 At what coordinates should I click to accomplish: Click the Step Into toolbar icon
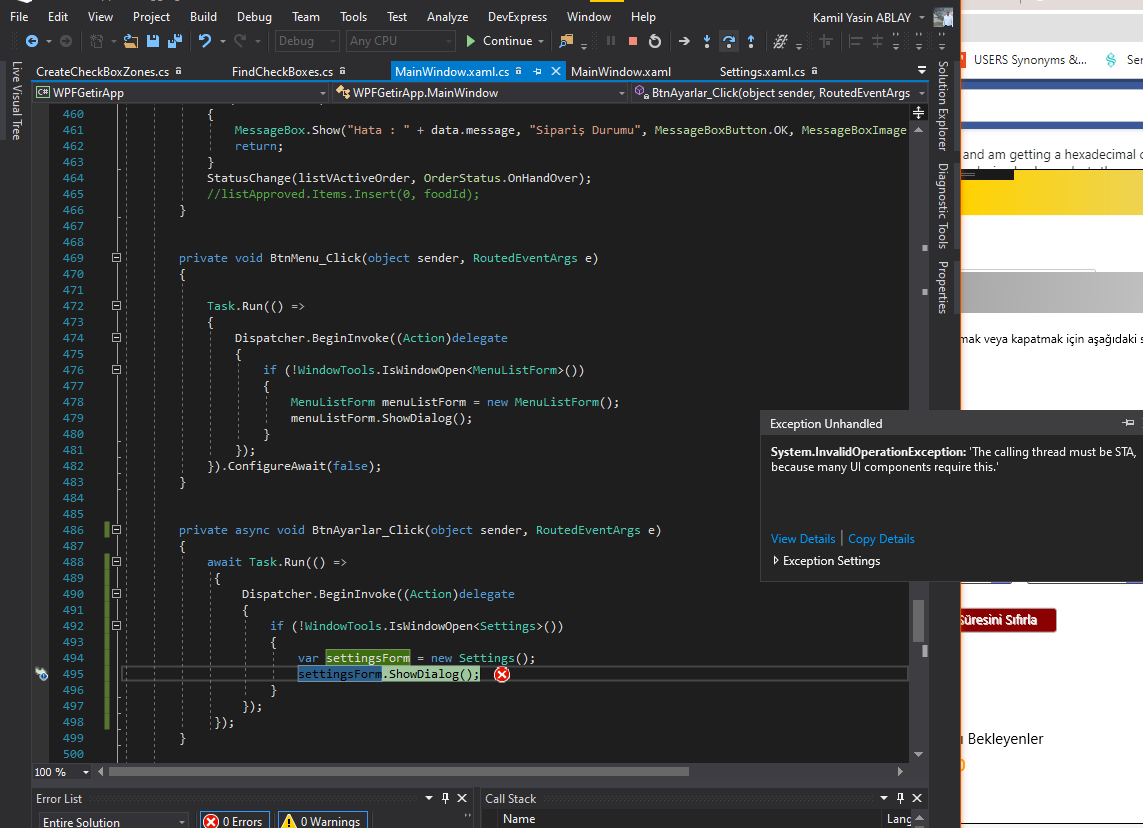[x=706, y=42]
